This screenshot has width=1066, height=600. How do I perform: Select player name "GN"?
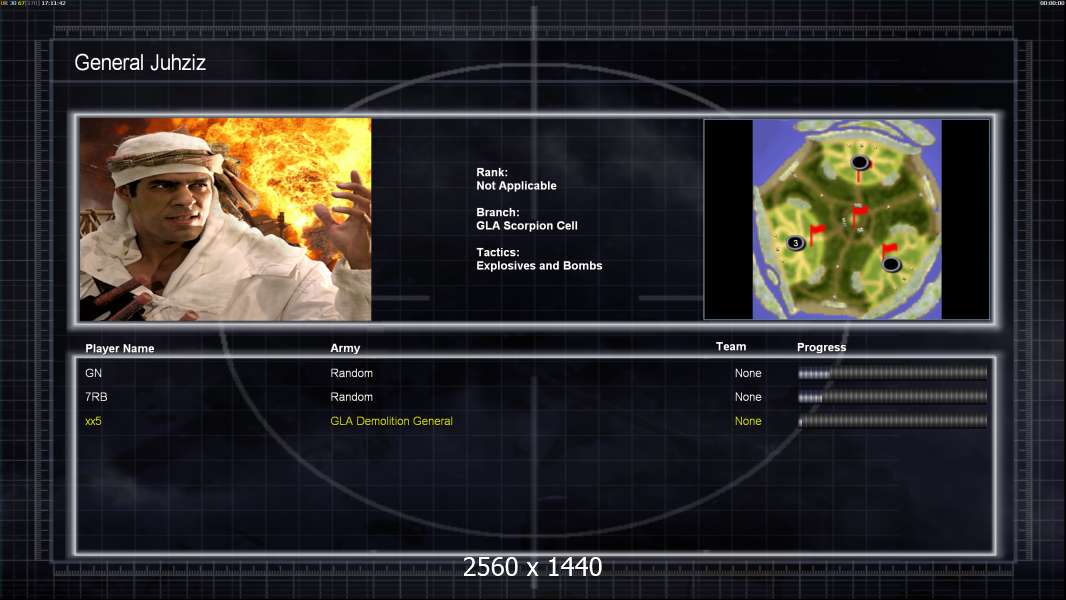point(93,373)
